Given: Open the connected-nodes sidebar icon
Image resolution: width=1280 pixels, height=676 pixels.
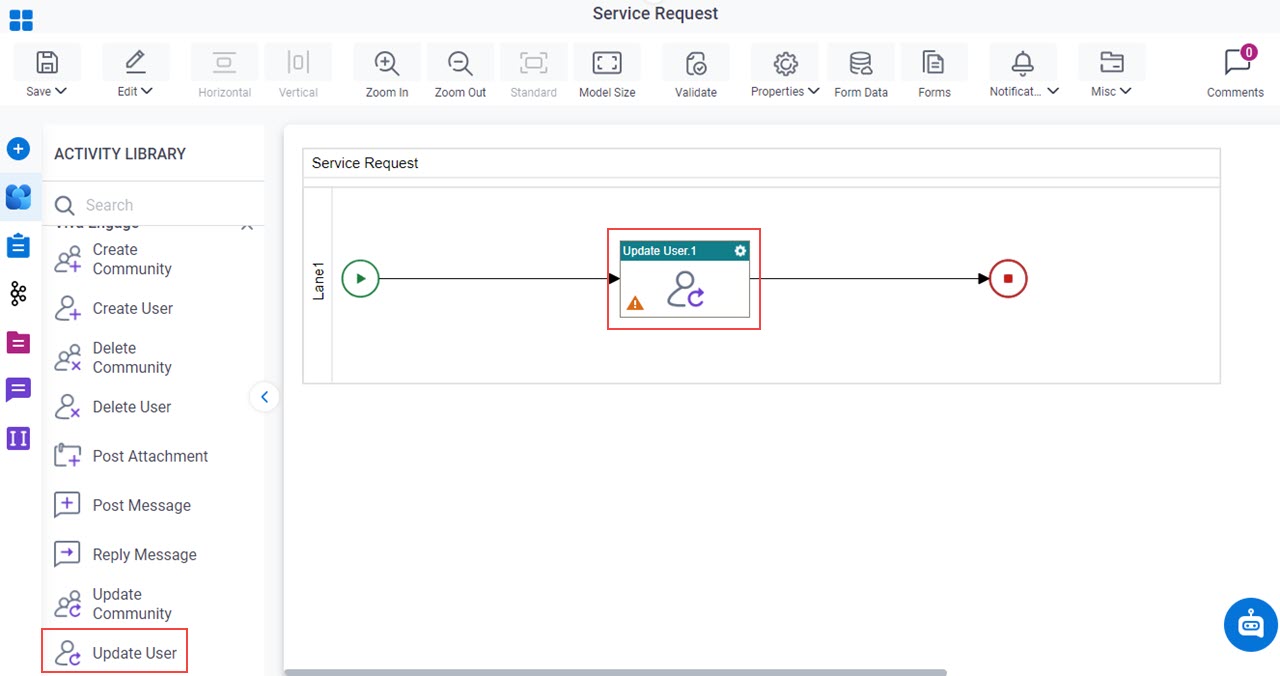Looking at the screenshot, I should click(x=18, y=293).
